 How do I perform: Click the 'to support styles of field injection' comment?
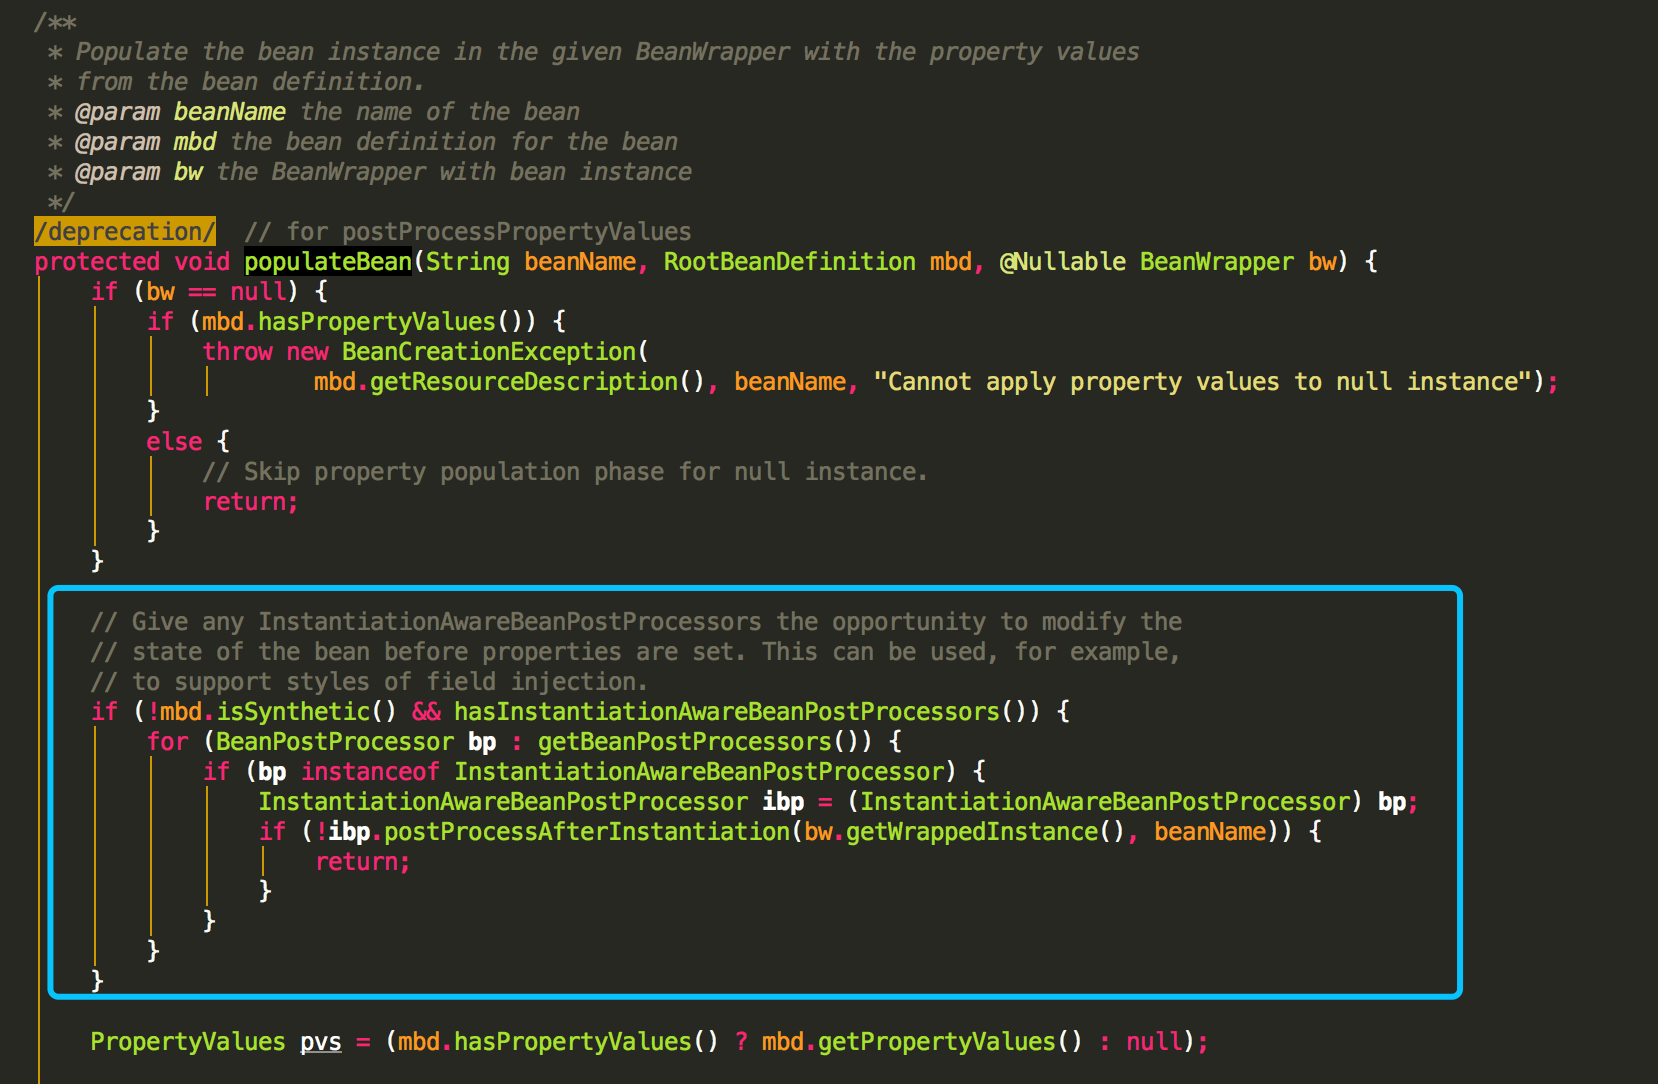click(x=369, y=682)
